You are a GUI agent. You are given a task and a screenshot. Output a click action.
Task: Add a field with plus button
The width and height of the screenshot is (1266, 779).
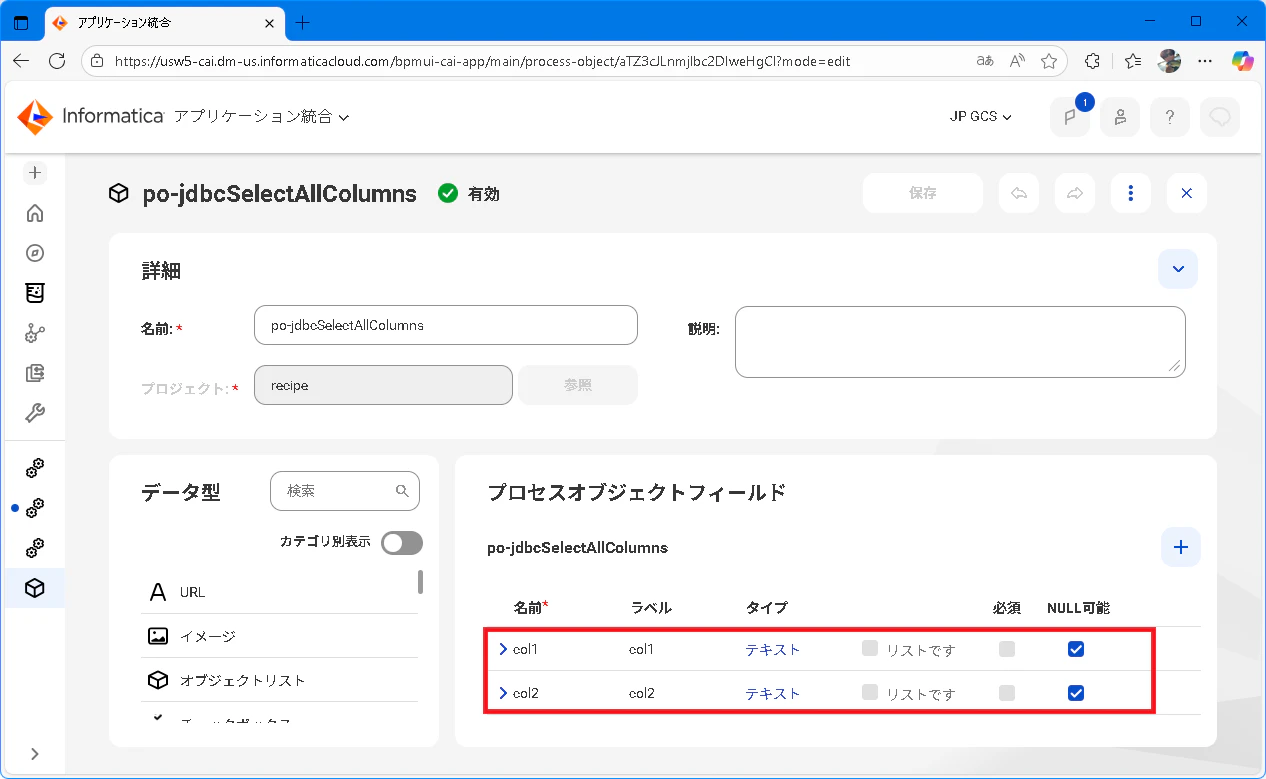[1181, 547]
